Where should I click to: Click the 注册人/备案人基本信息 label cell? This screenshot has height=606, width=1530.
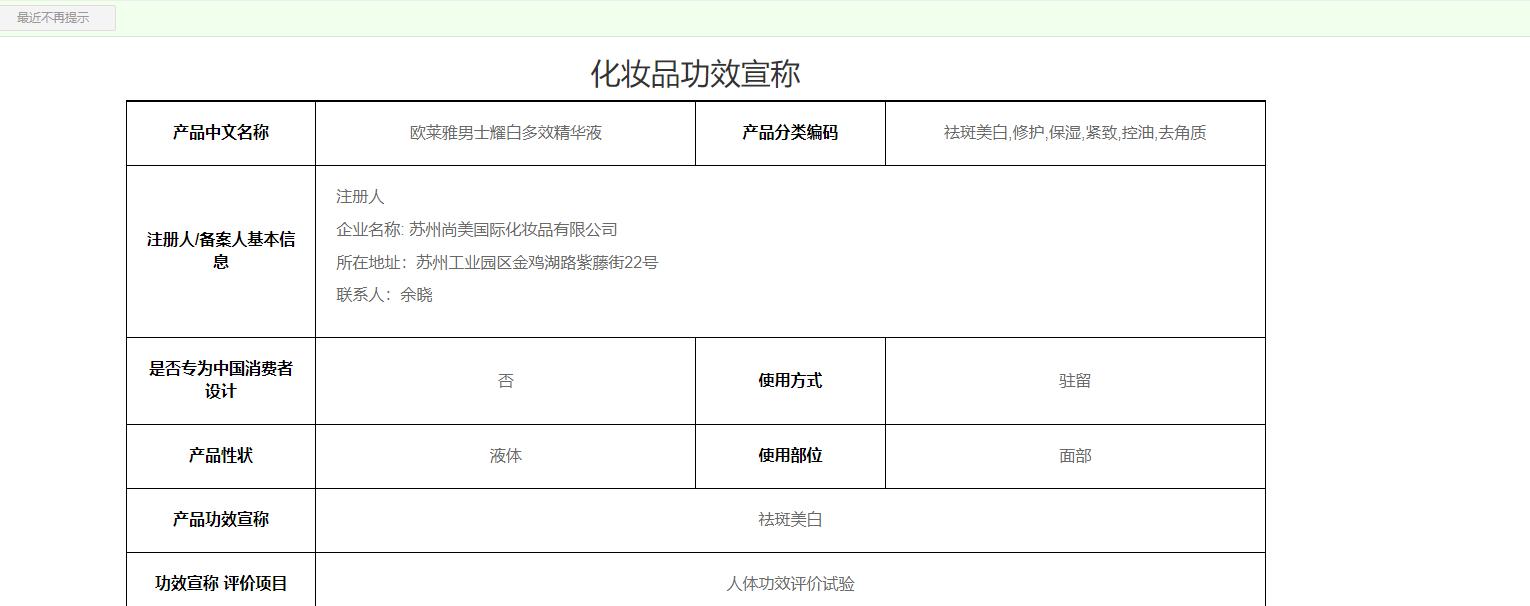[x=221, y=251]
